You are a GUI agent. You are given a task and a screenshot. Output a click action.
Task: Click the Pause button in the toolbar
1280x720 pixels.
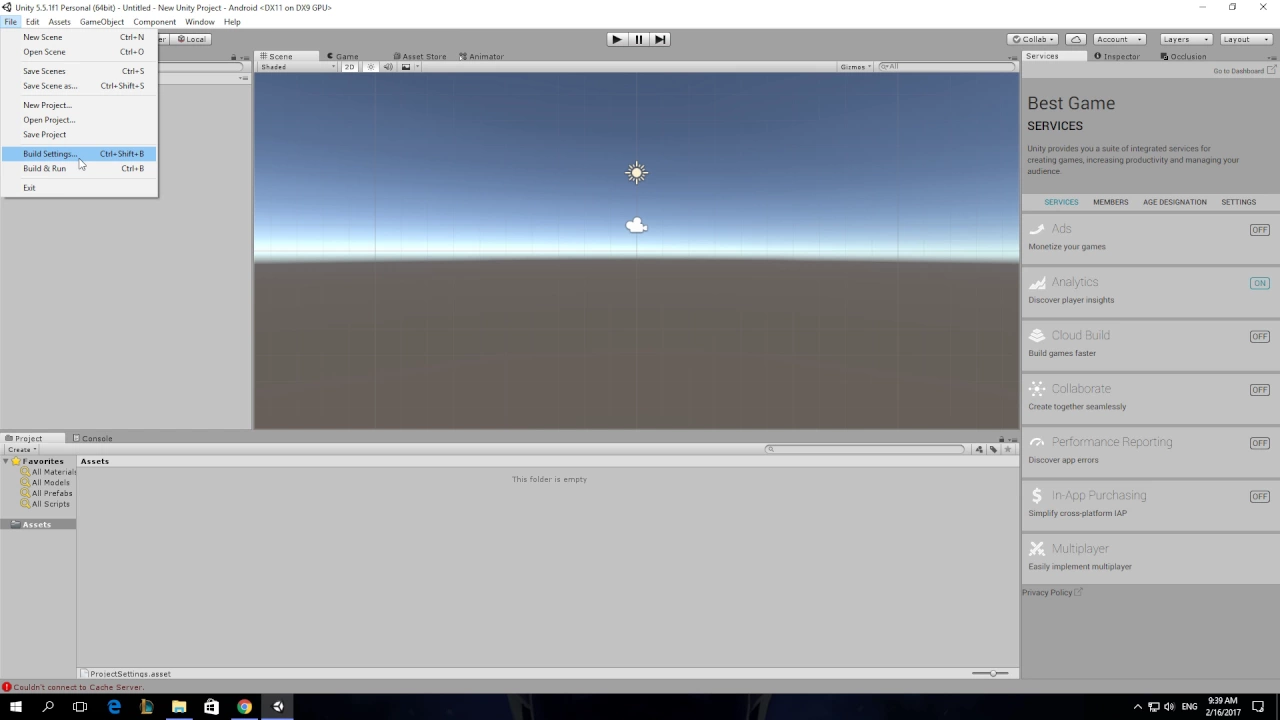639,39
